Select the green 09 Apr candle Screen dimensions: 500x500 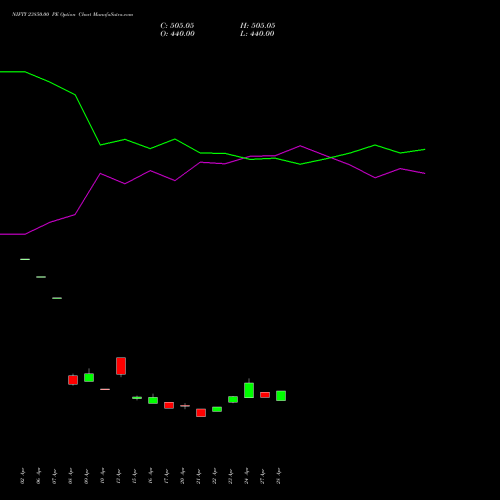pyautogui.click(x=89, y=377)
